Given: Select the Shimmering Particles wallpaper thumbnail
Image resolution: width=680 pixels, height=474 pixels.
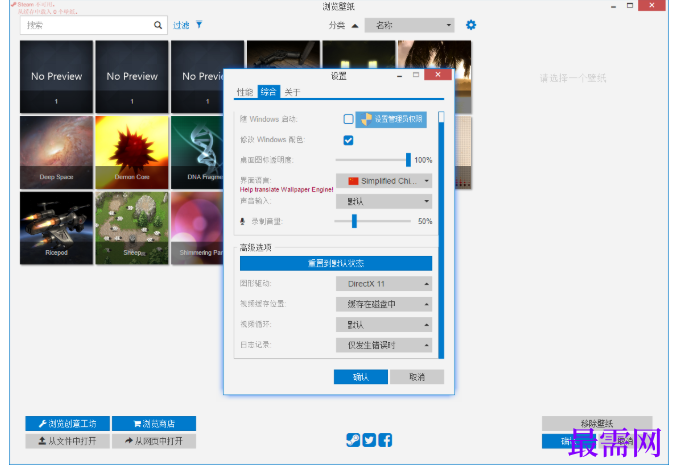Looking at the screenshot, I should [x=197, y=228].
